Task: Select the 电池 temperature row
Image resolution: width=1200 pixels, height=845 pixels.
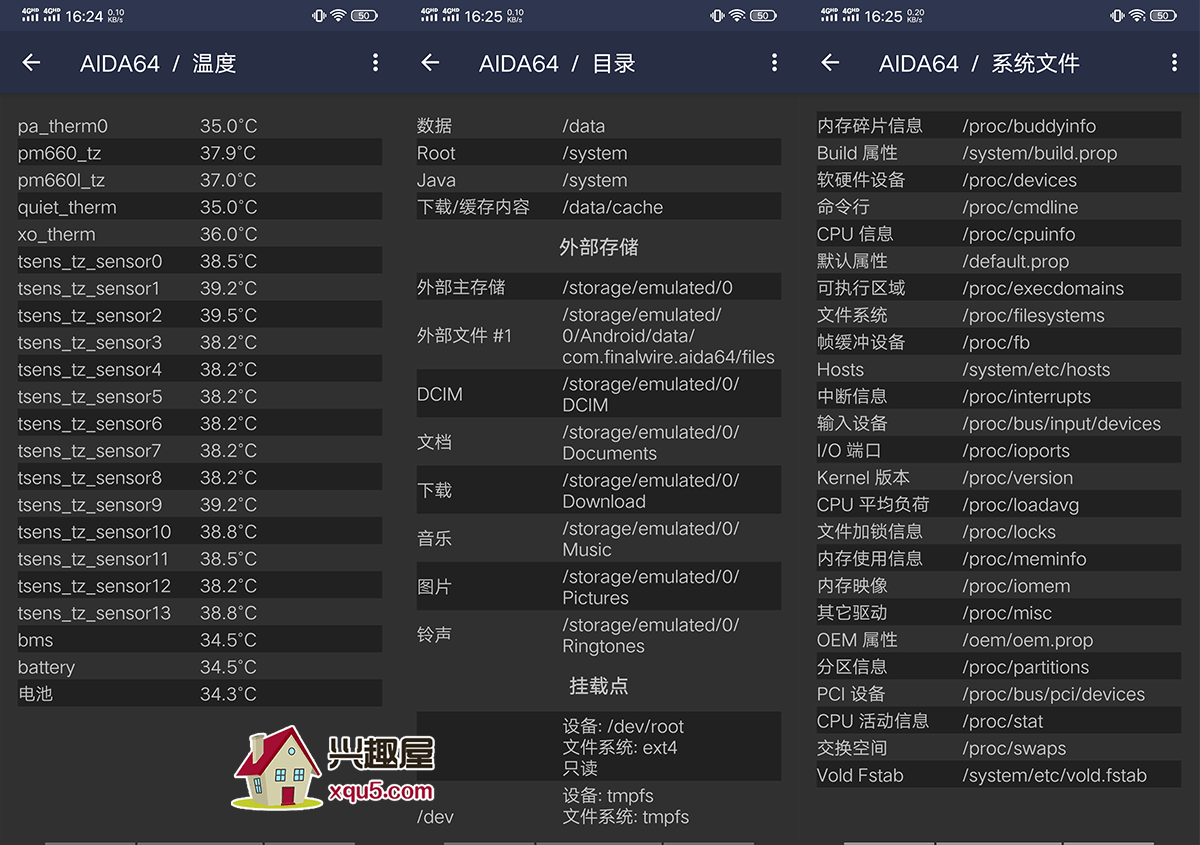Action: click(200, 693)
